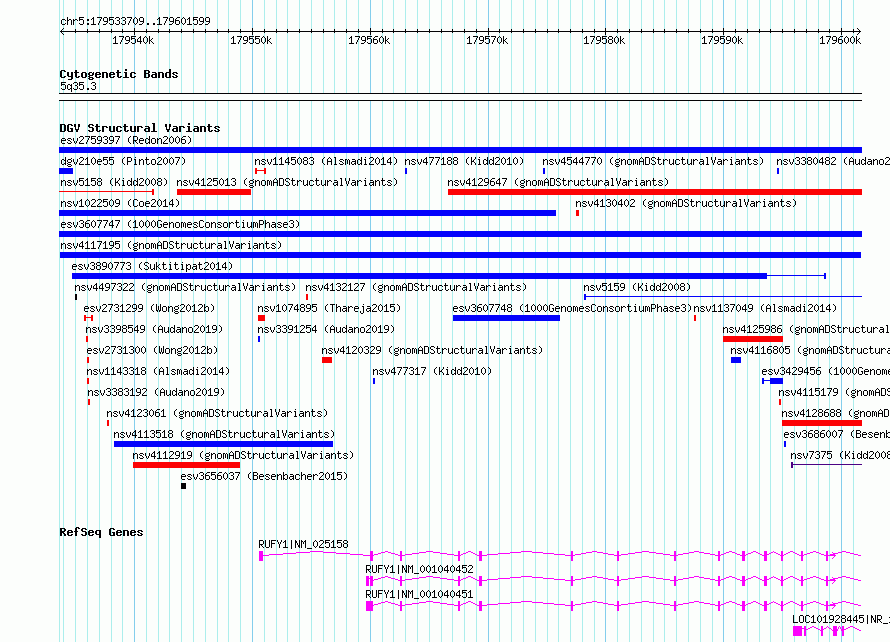Viewport: 890px width, 642px height.
Task: Click the red bar of nsv4129647
Action: pos(654,192)
